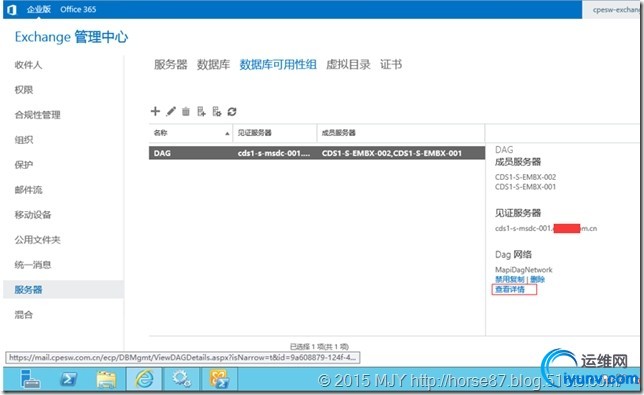Viewport: 644px width, 395px height.
Task: Open 合规性管理 in the sidebar
Action: pyautogui.click(x=37, y=115)
